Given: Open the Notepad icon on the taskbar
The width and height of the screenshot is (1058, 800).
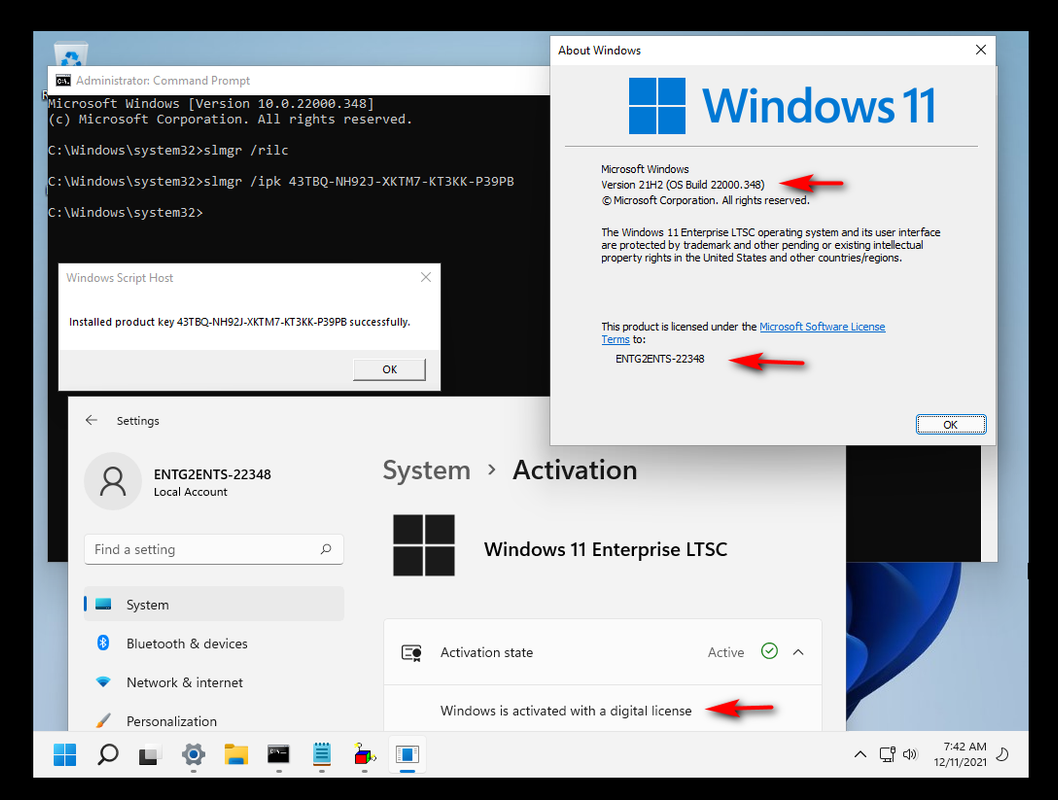Looking at the screenshot, I should [x=322, y=754].
